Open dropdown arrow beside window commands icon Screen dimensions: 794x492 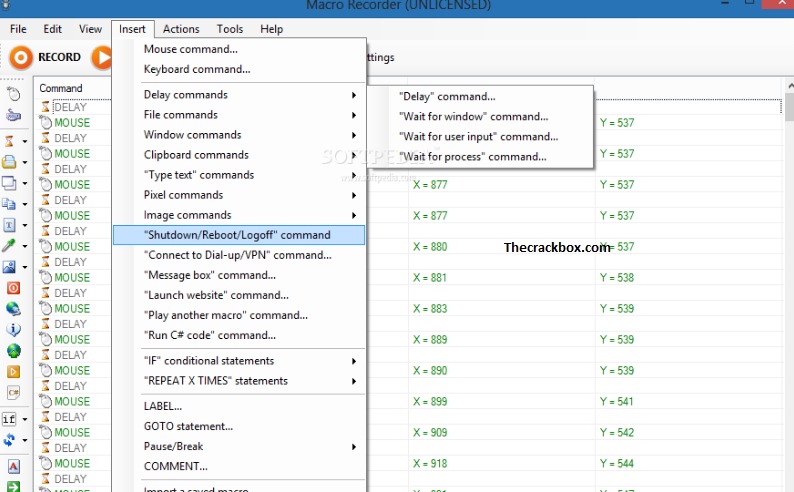pyautogui.click(x=25, y=183)
